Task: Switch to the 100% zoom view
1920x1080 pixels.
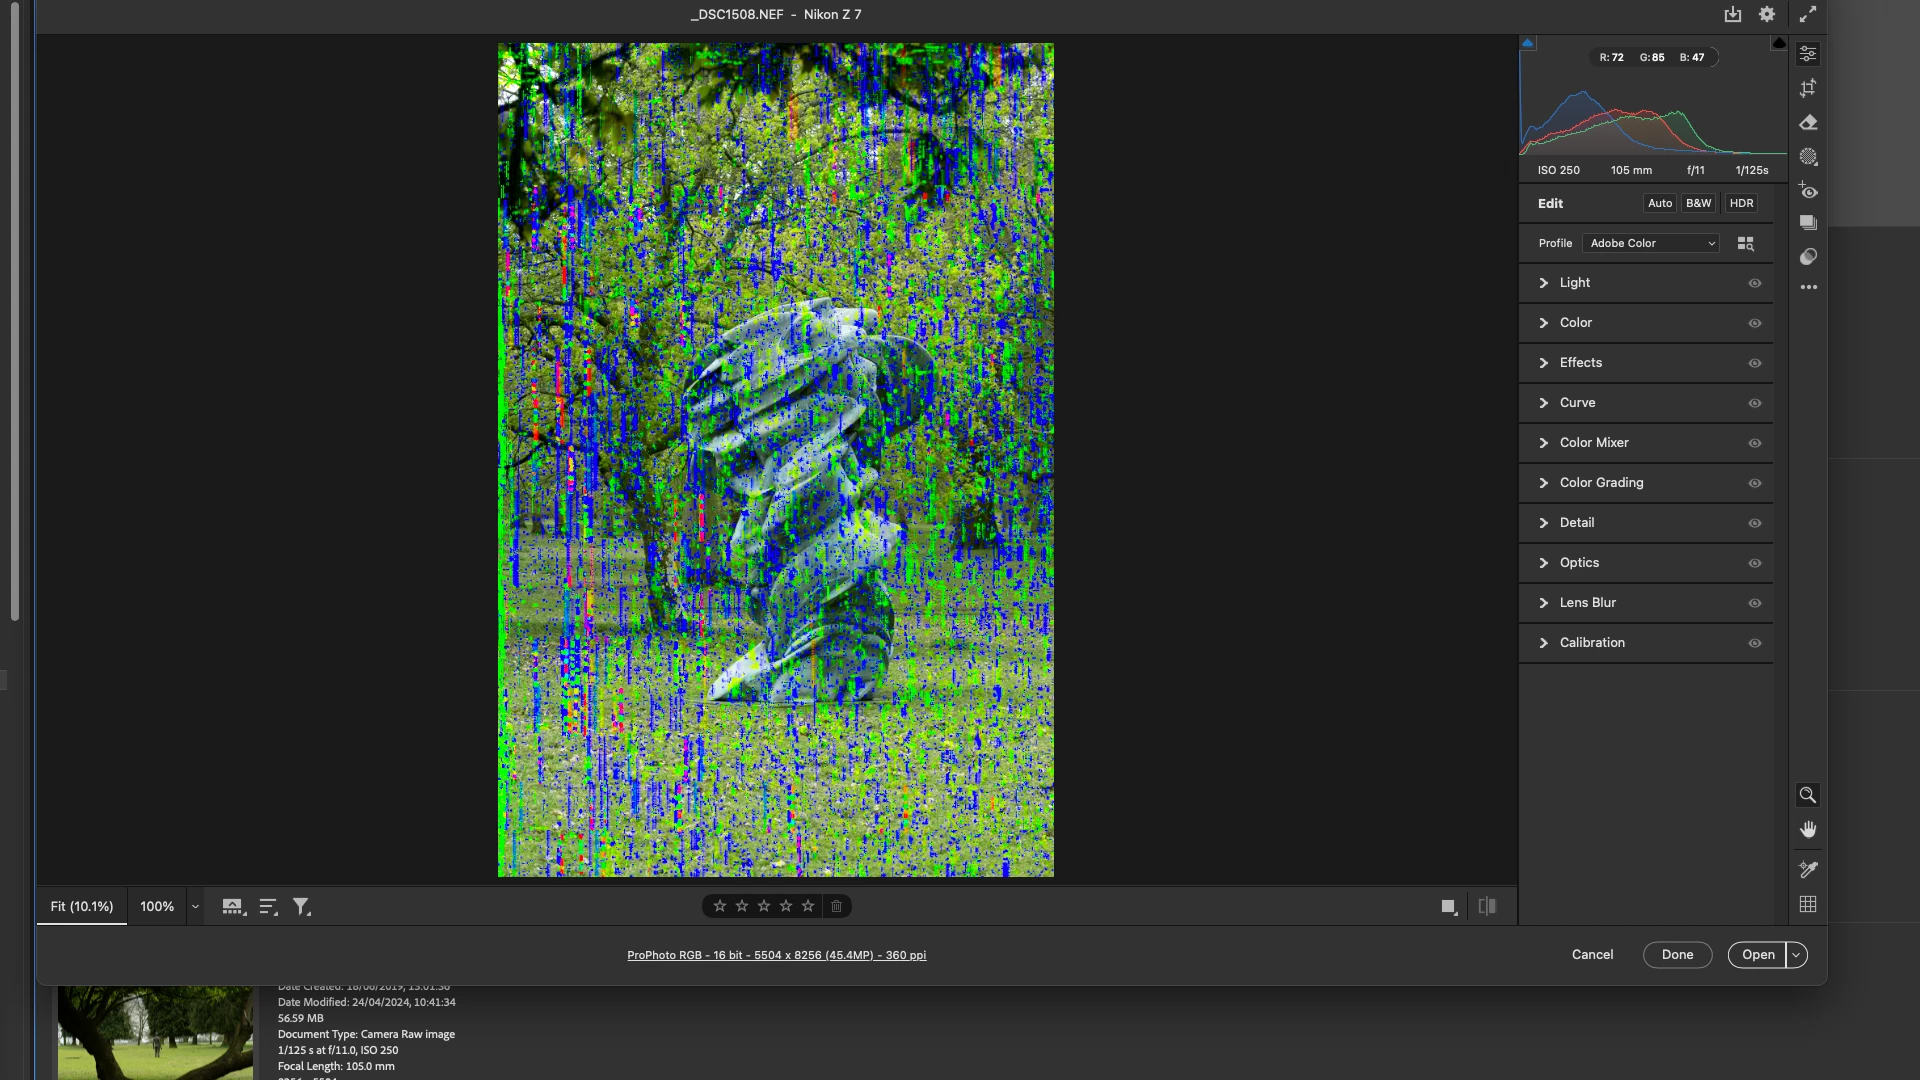Action: [x=157, y=906]
